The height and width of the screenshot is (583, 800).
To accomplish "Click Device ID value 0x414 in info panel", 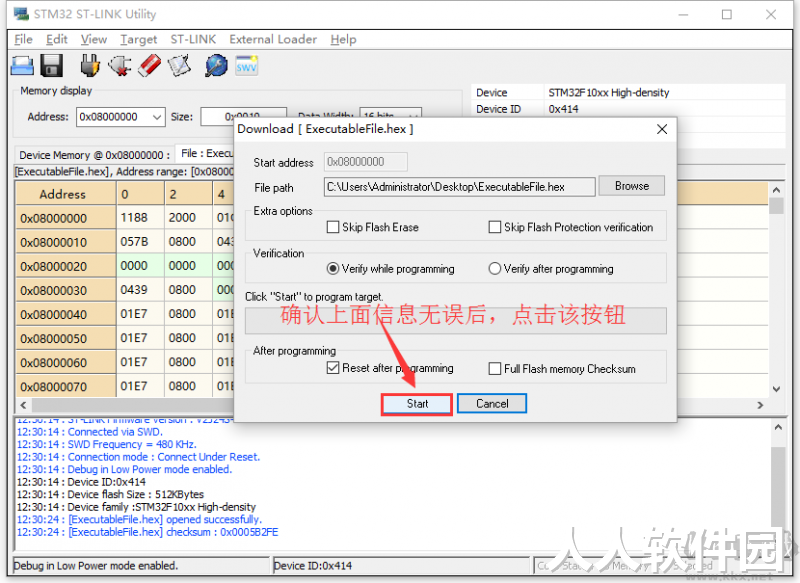I will (x=563, y=109).
